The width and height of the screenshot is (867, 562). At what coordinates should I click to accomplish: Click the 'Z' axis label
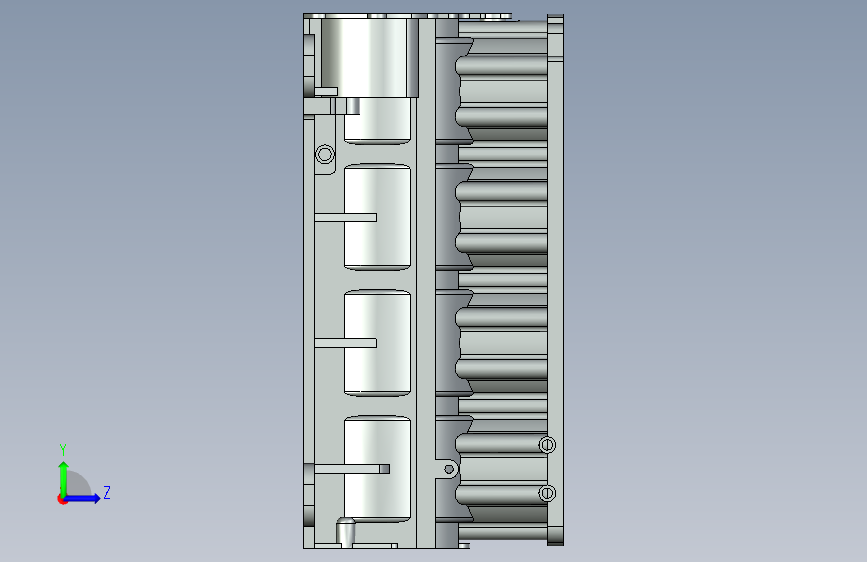tap(107, 492)
